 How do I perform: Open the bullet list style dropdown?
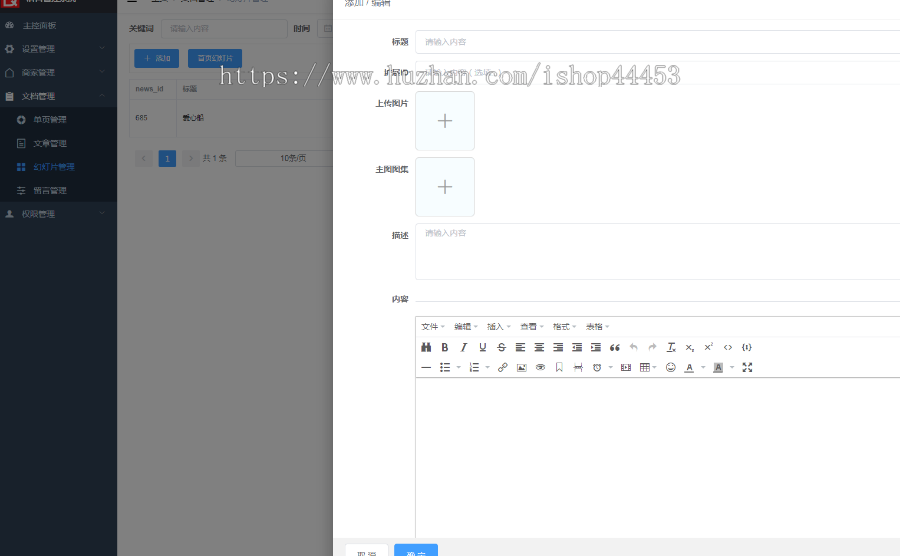(x=459, y=368)
